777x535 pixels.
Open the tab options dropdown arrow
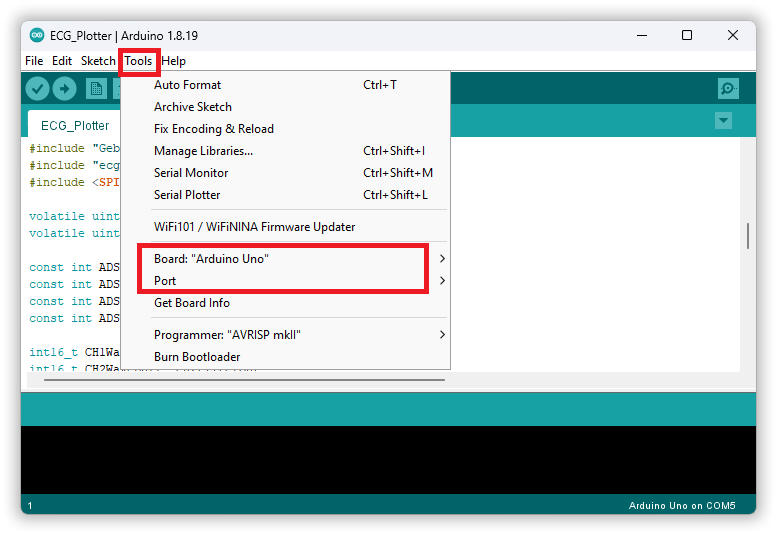(x=723, y=120)
